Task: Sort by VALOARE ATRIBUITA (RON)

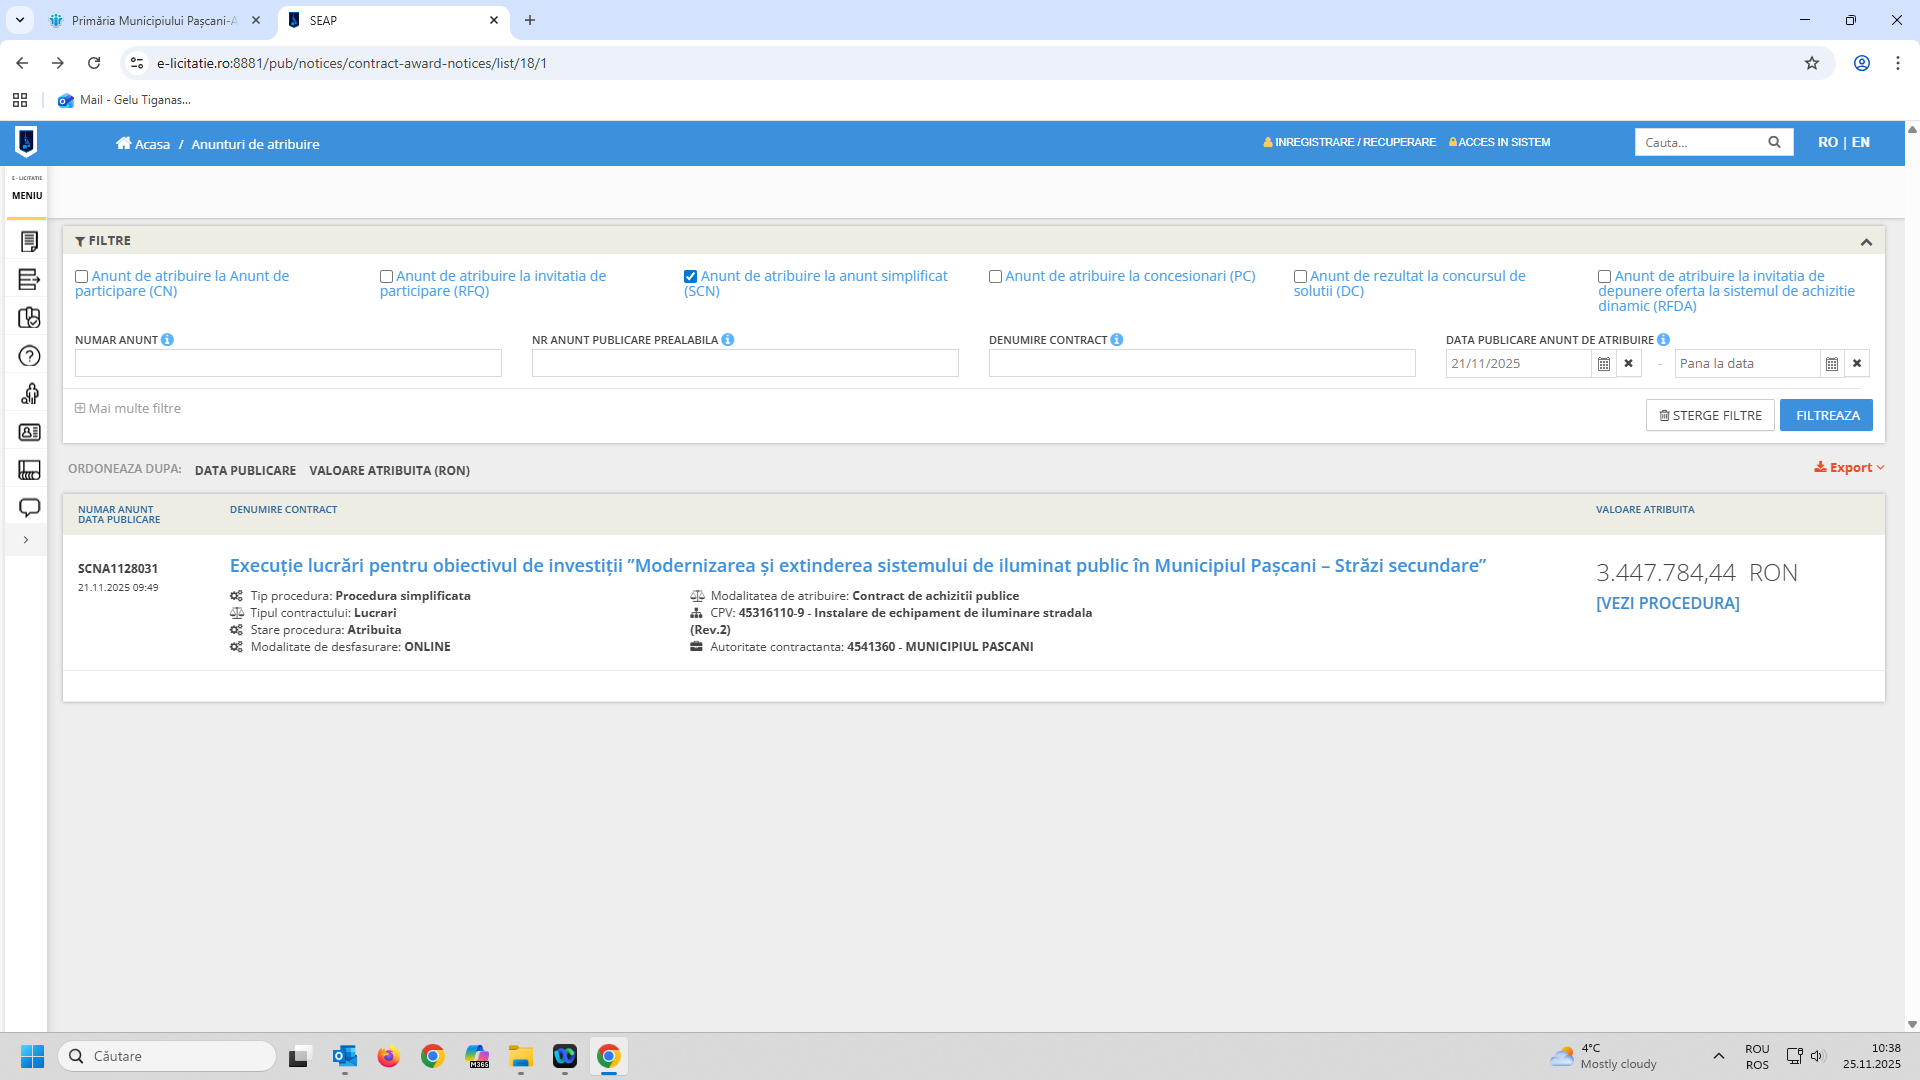Action: (389, 471)
